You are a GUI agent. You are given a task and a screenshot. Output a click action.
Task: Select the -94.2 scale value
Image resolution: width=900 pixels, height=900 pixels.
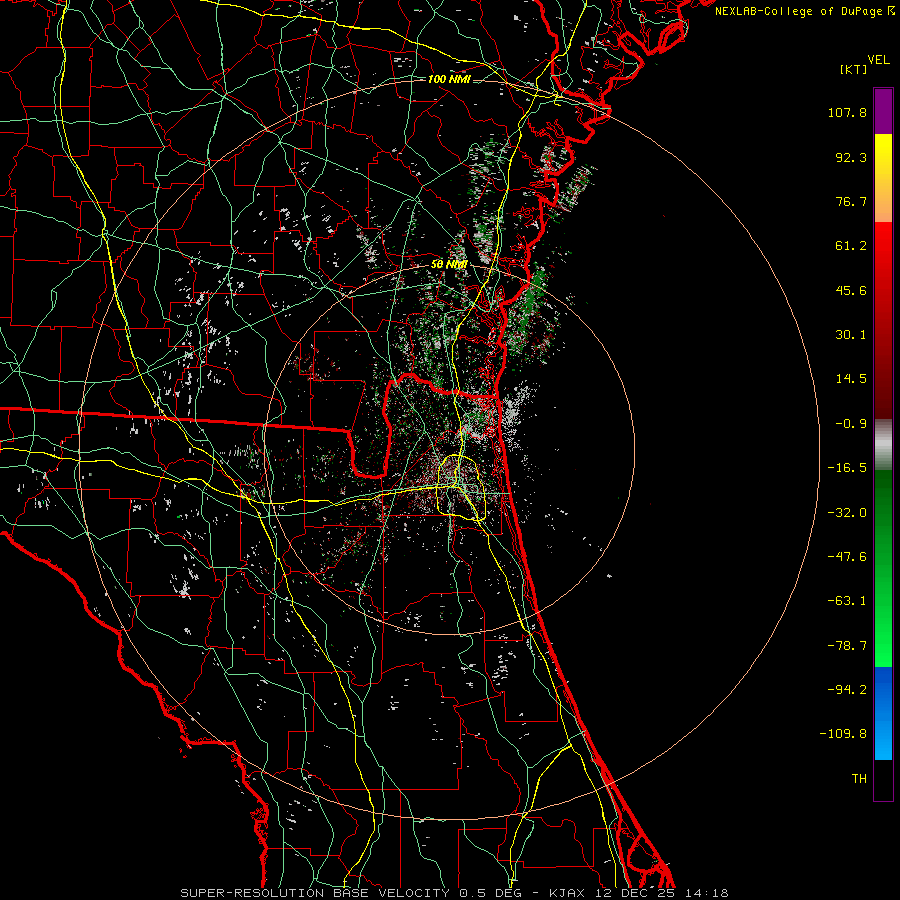(847, 690)
